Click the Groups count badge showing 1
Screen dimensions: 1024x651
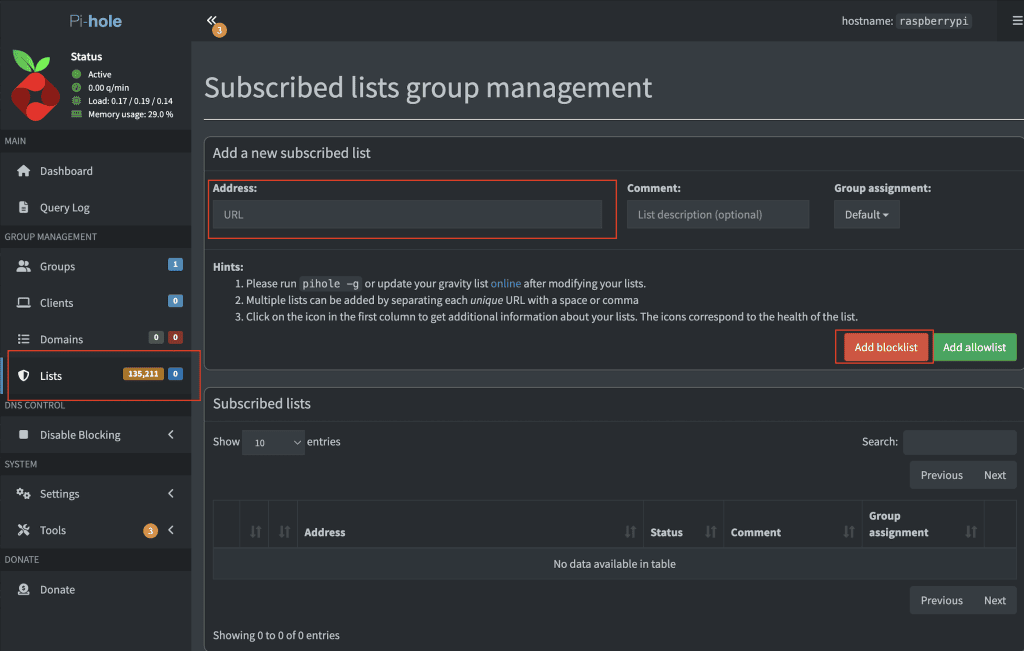[175, 264]
